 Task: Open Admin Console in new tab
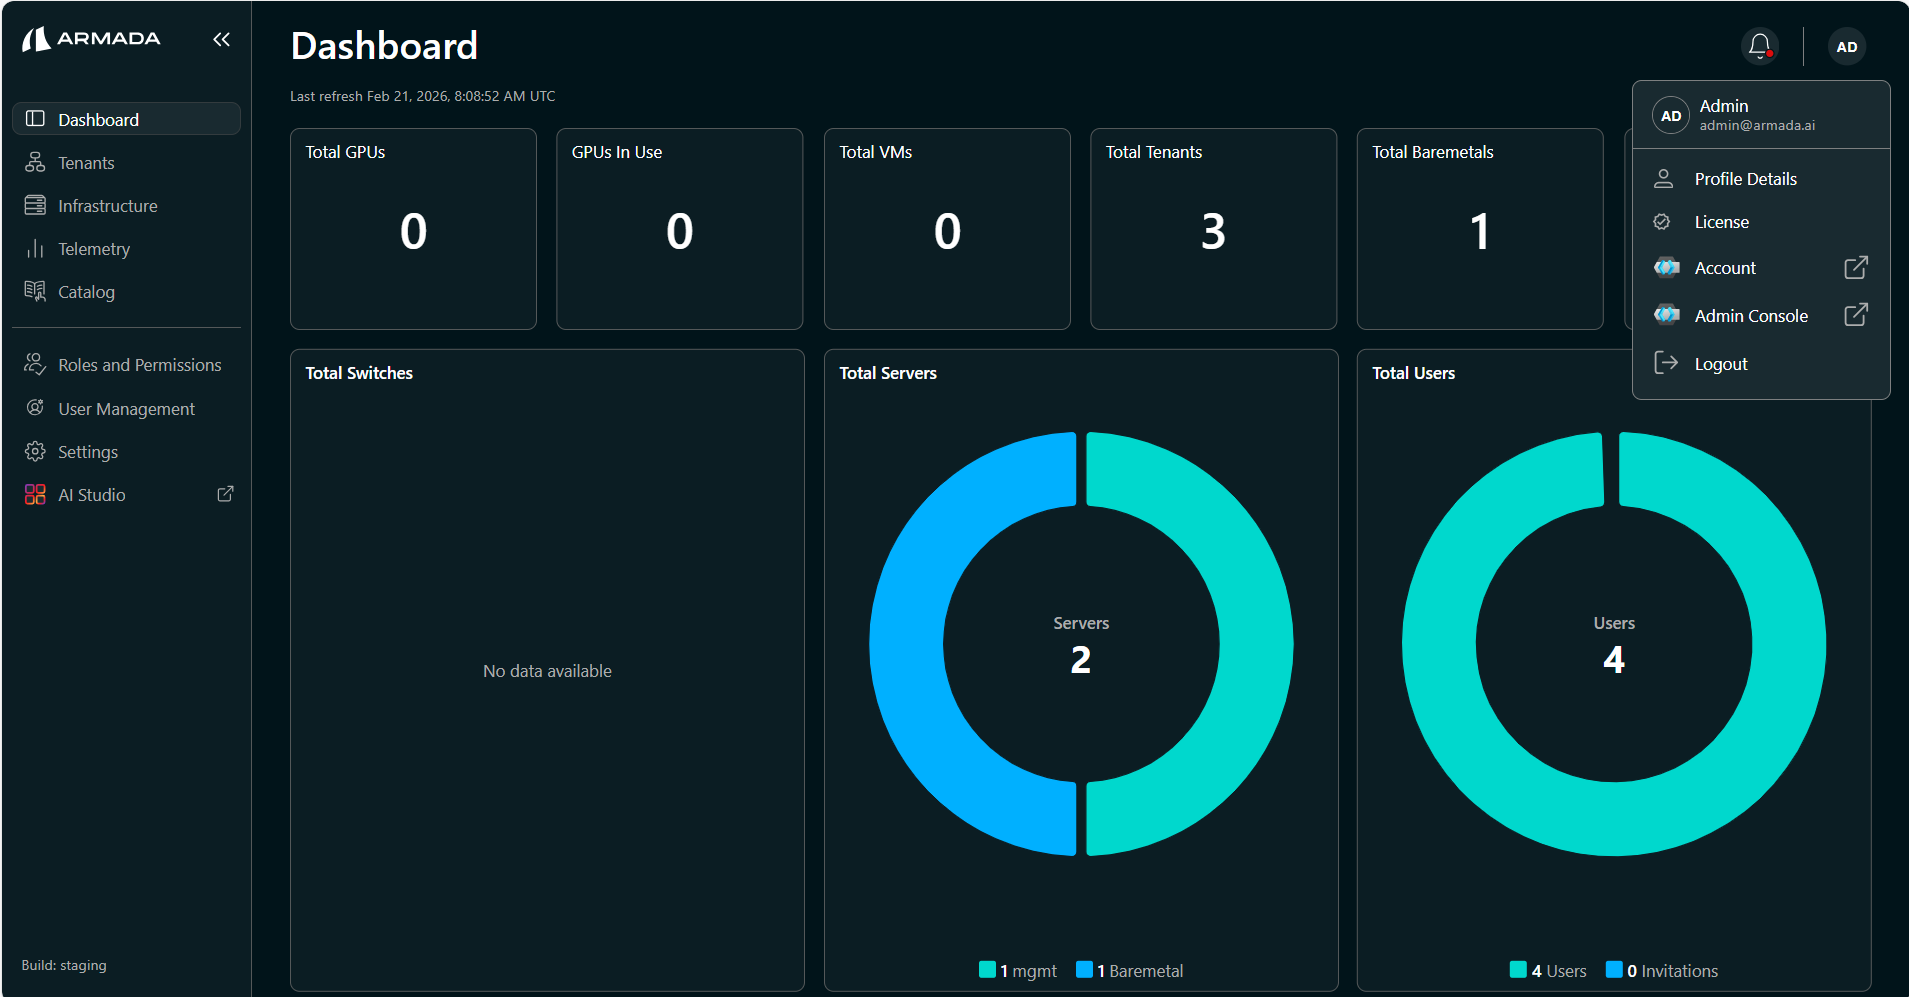(x=1750, y=315)
